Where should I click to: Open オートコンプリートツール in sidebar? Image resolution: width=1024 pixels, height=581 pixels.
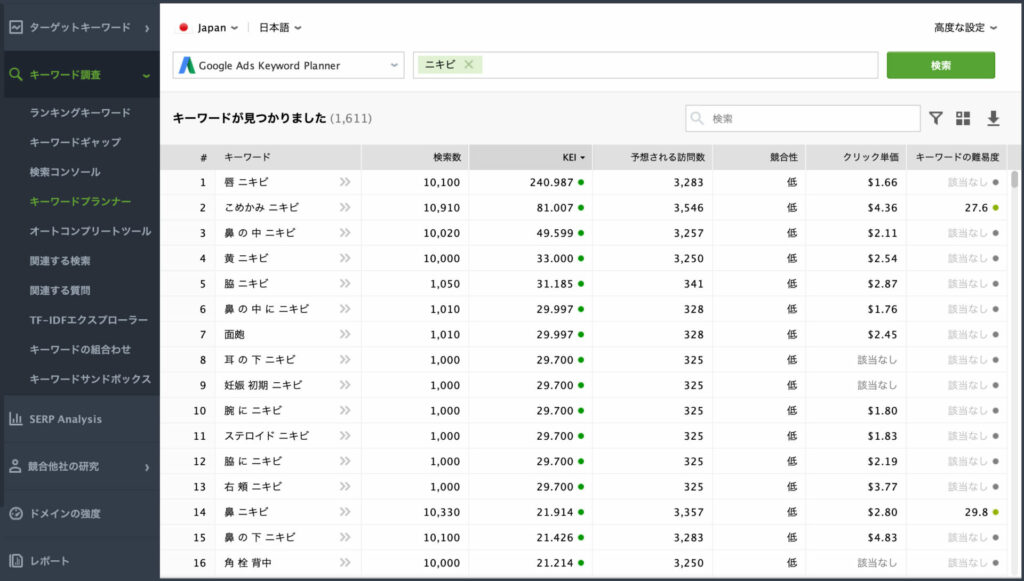[x=90, y=230]
